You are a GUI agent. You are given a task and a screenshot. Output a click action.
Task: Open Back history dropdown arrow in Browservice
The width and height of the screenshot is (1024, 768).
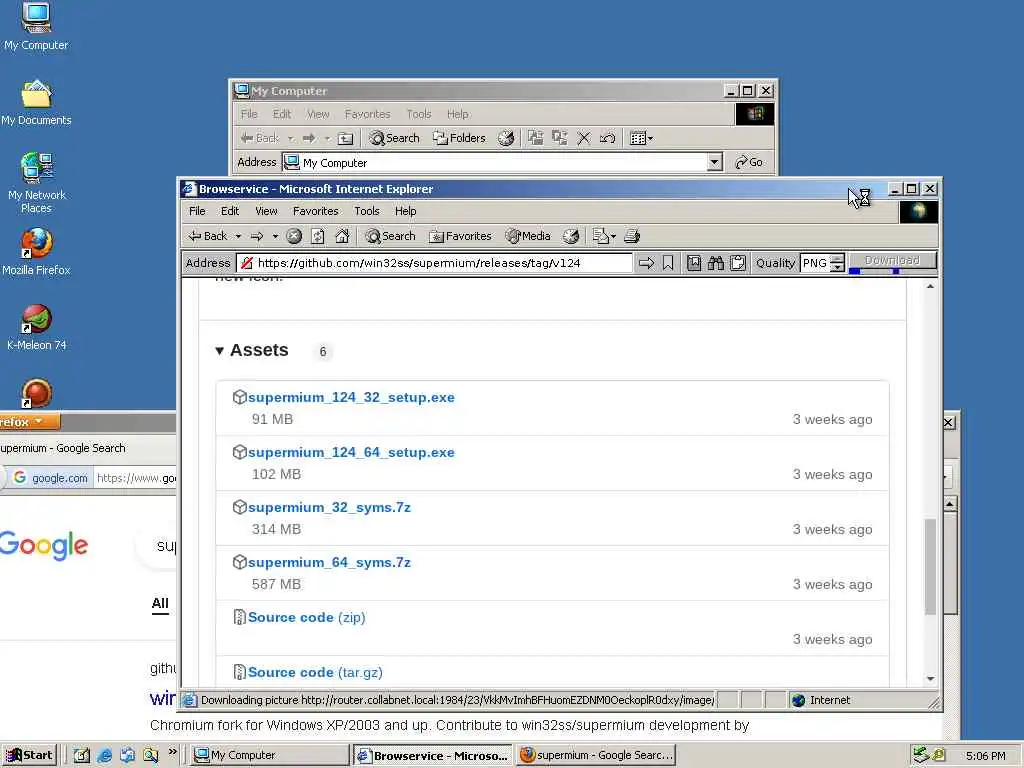[238, 236]
